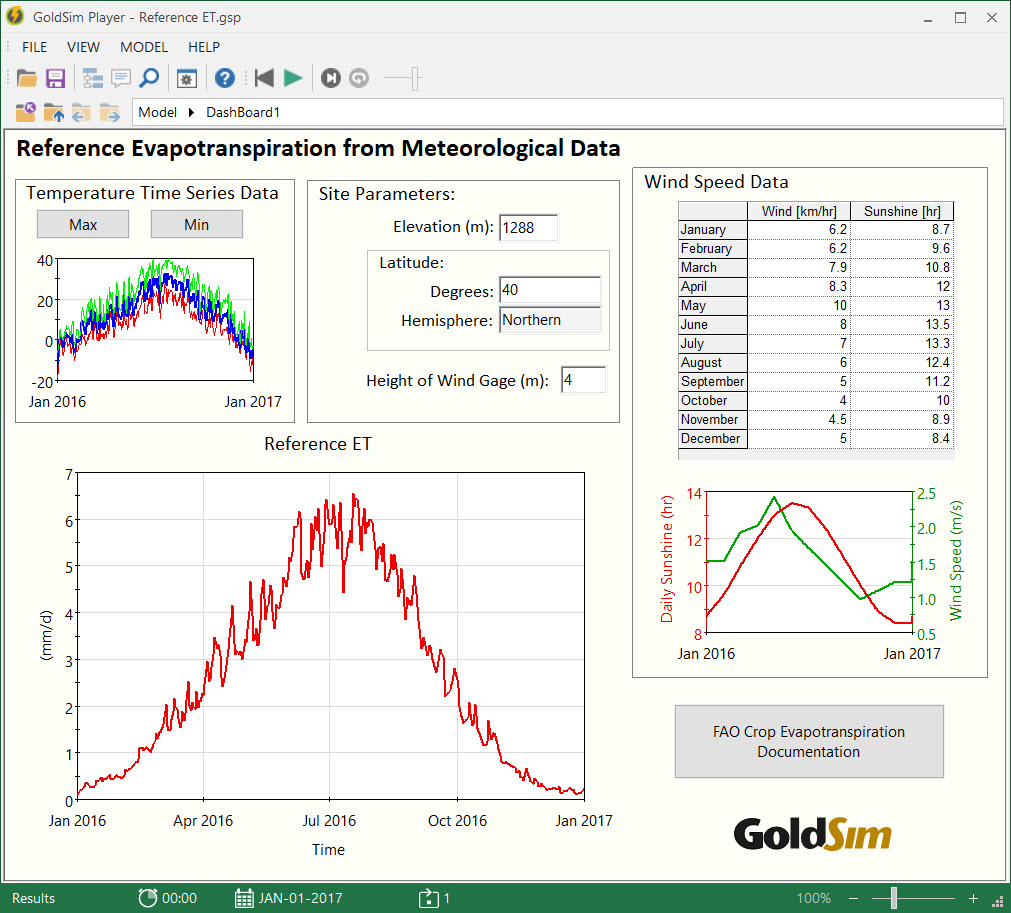Open the Hemisphere selection box showing Northern
The height and width of the screenshot is (913, 1011).
click(x=550, y=320)
